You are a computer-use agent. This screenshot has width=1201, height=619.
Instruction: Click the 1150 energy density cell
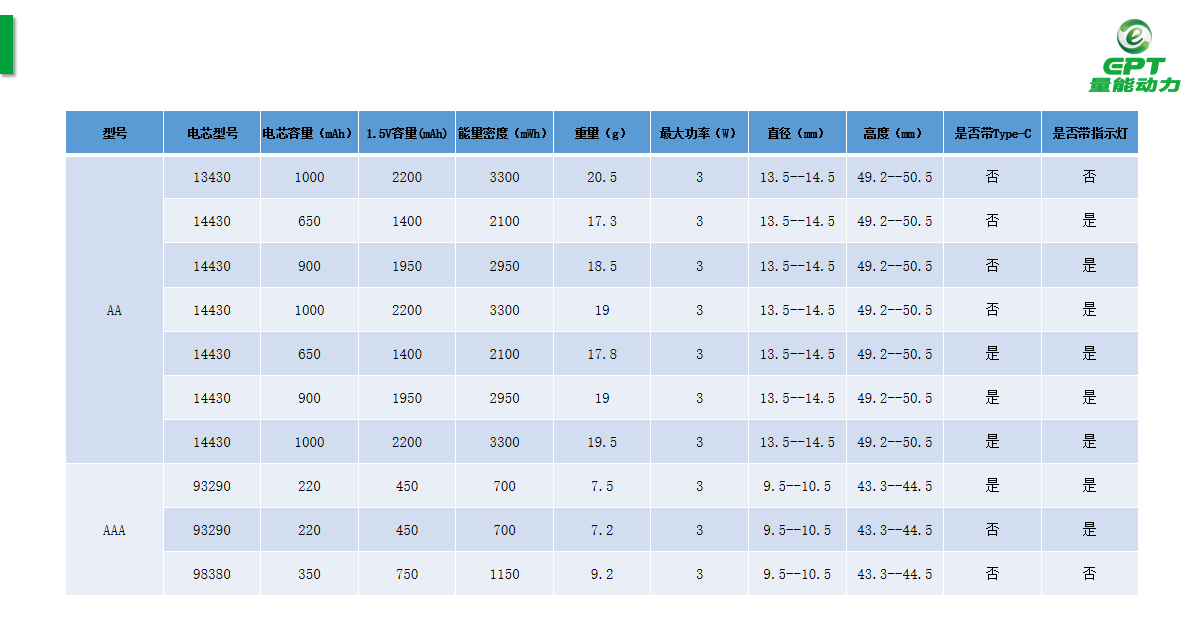coord(504,574)
